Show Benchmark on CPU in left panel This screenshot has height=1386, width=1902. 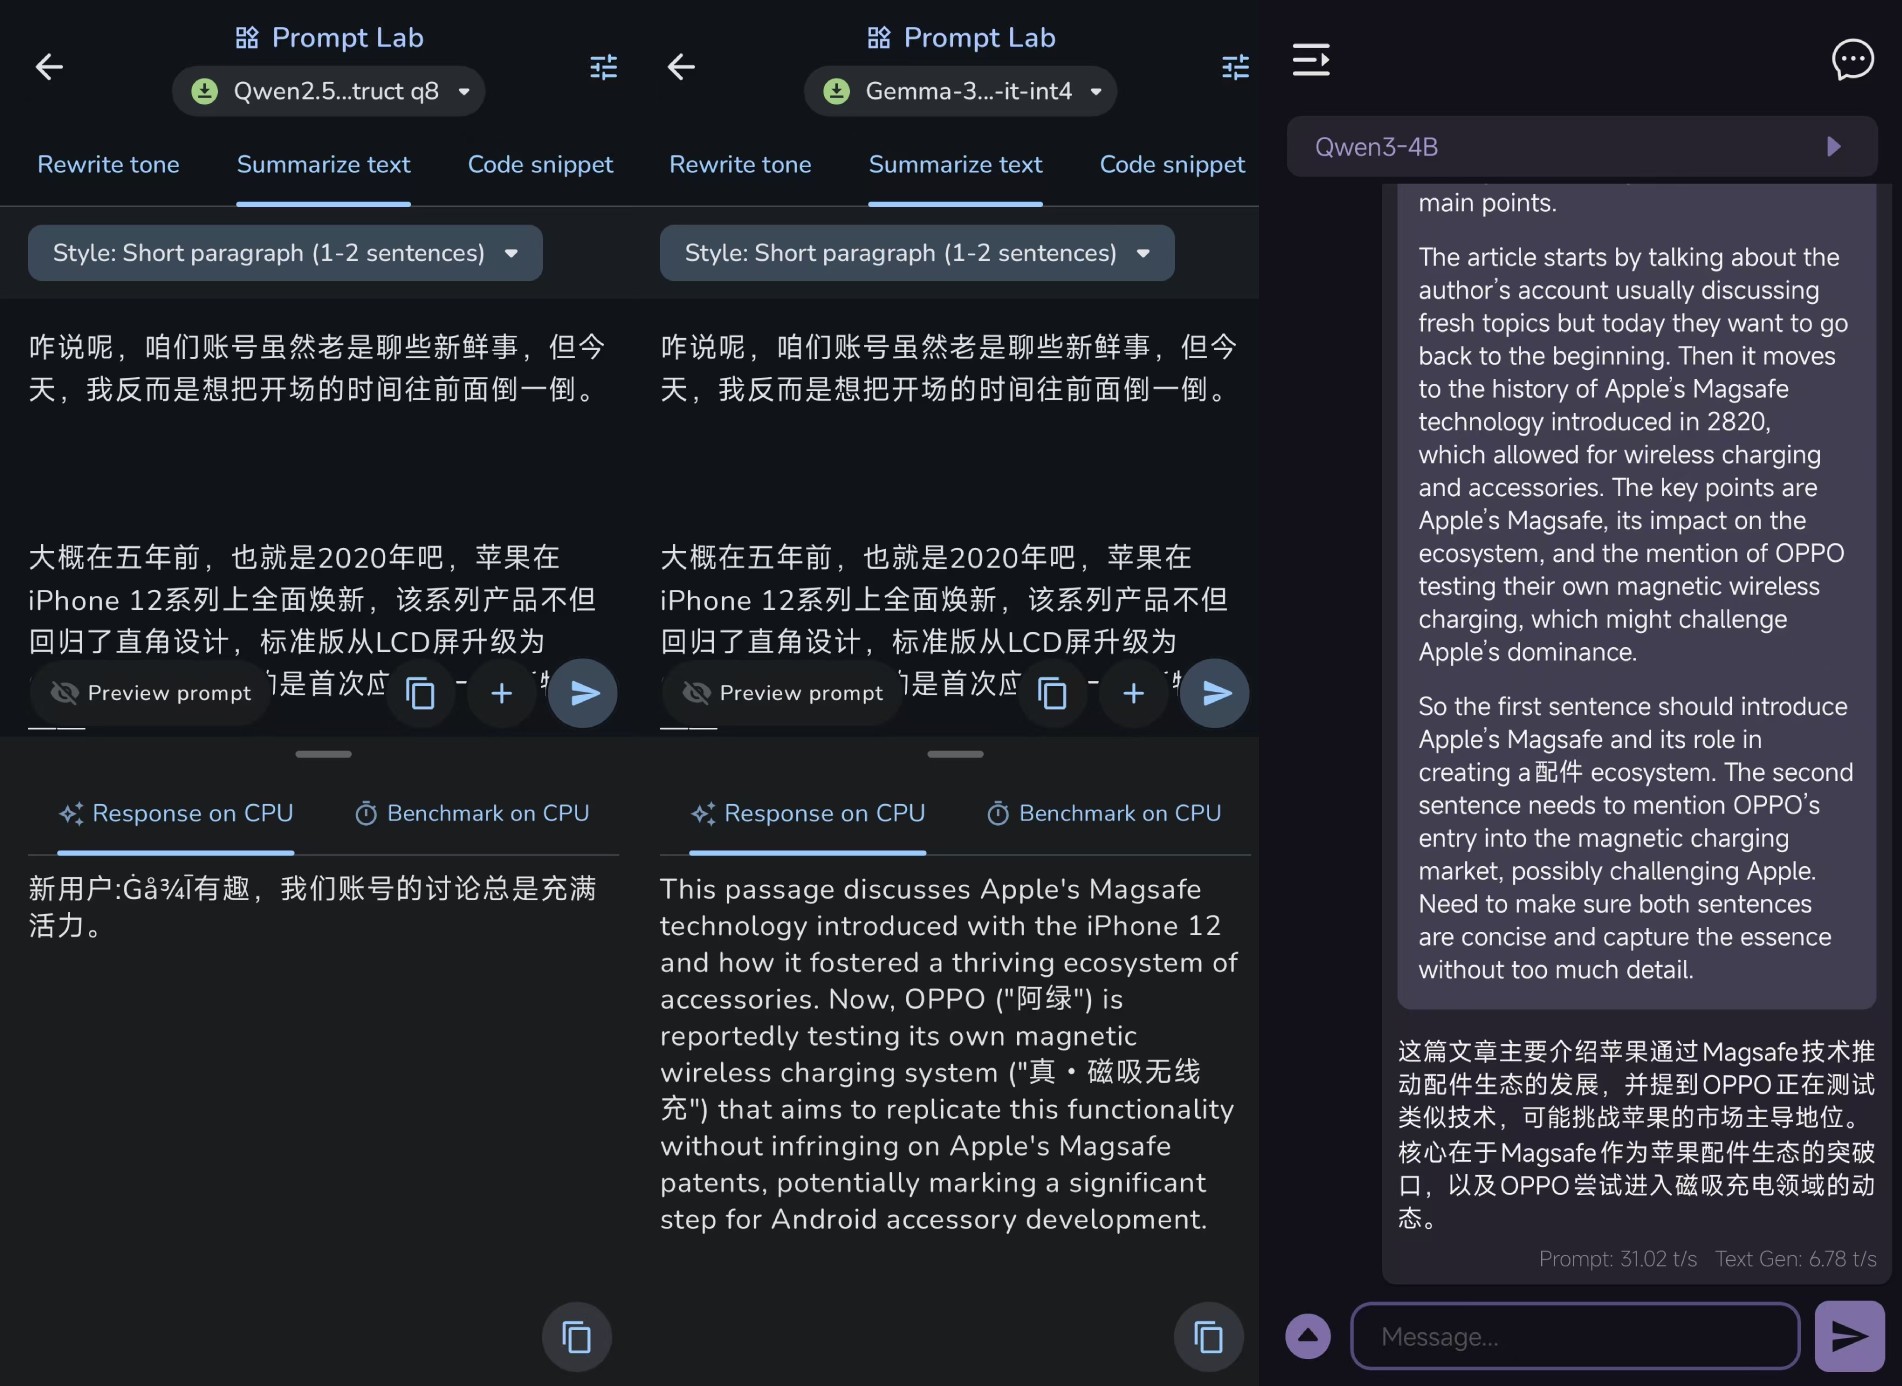(472, 814)
